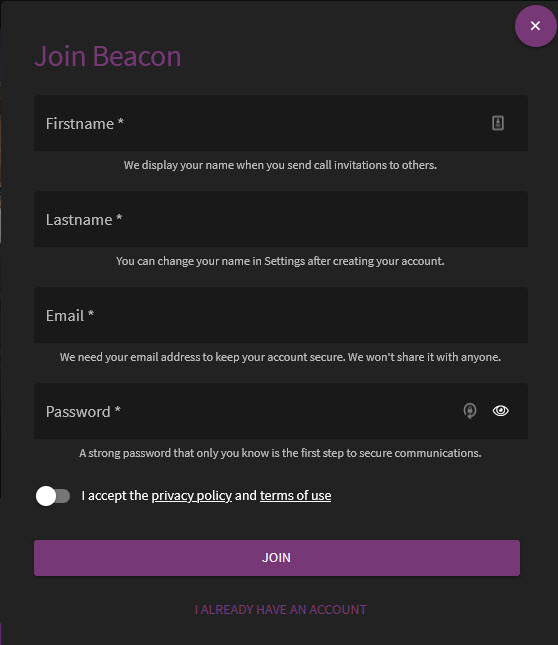The image size is (558, 645).
Task: Open the terms of use link
Action: pos(295,496)
